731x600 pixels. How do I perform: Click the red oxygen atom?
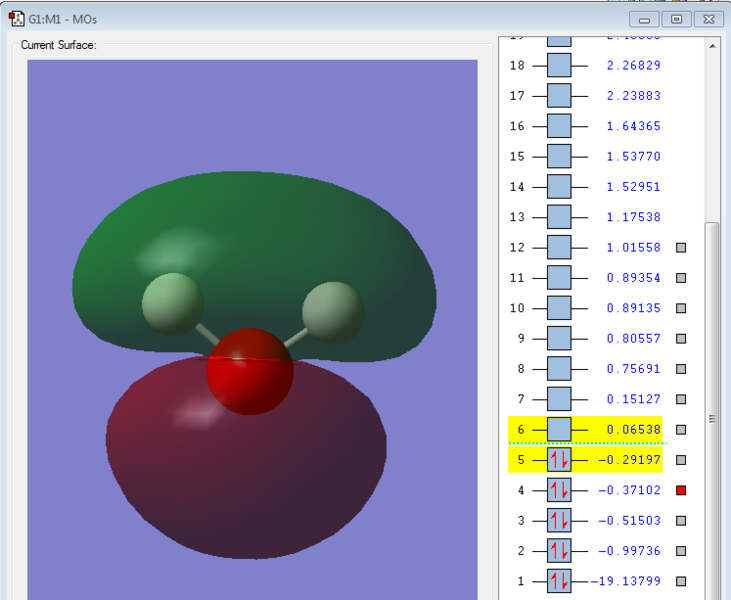click(x=249, y=371)
